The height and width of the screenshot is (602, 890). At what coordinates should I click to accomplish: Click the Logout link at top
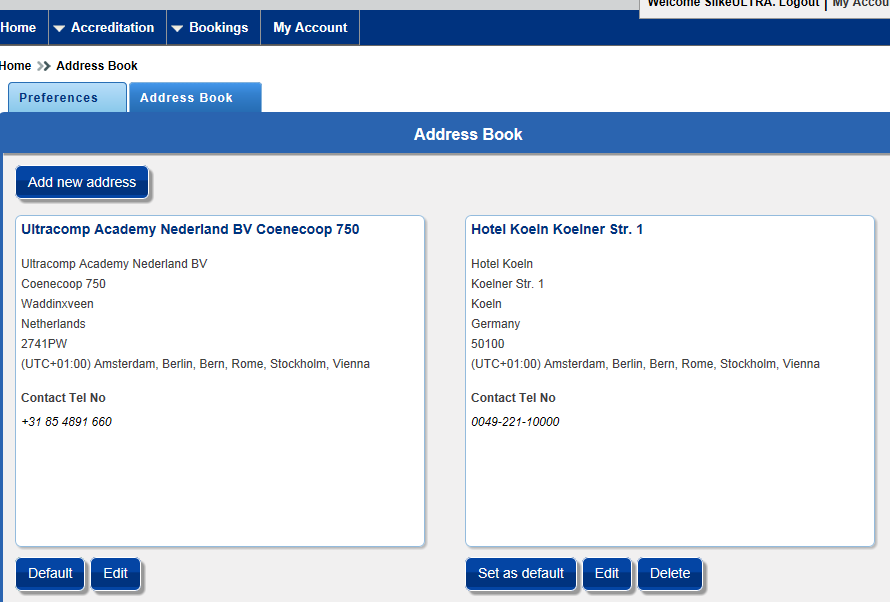coord(799,3)
